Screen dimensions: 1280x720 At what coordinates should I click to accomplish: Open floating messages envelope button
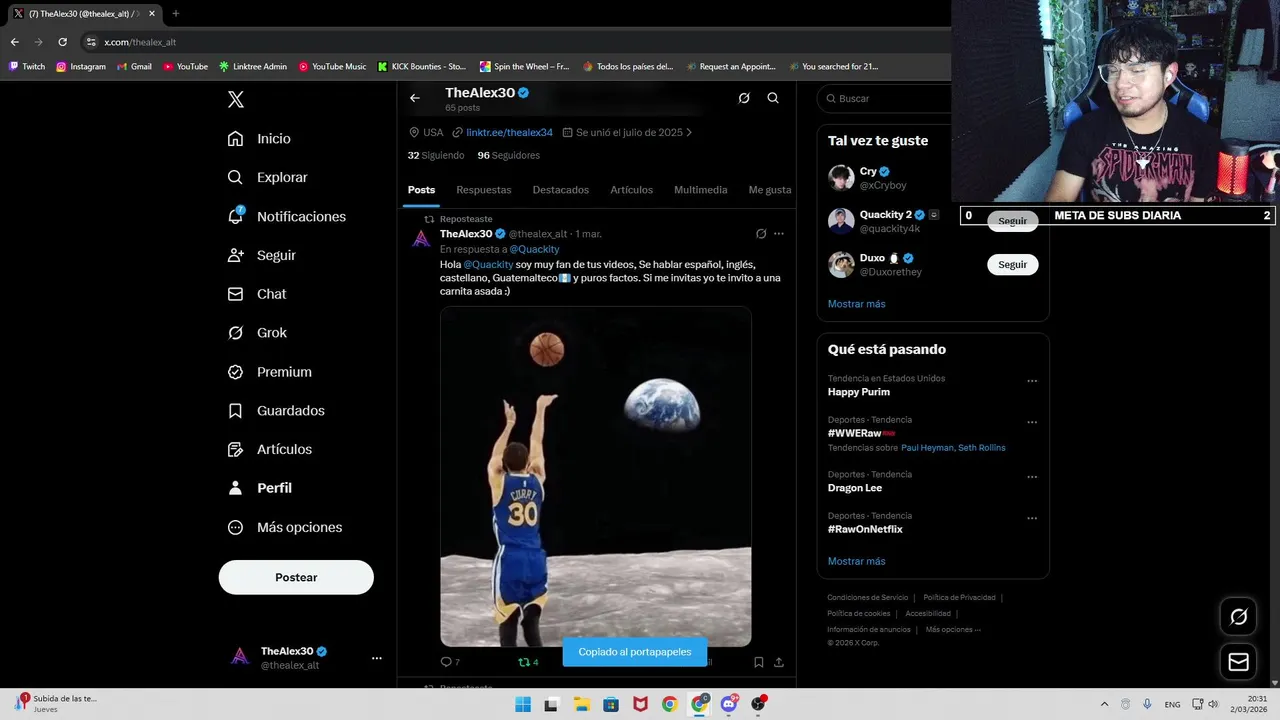1238,662
